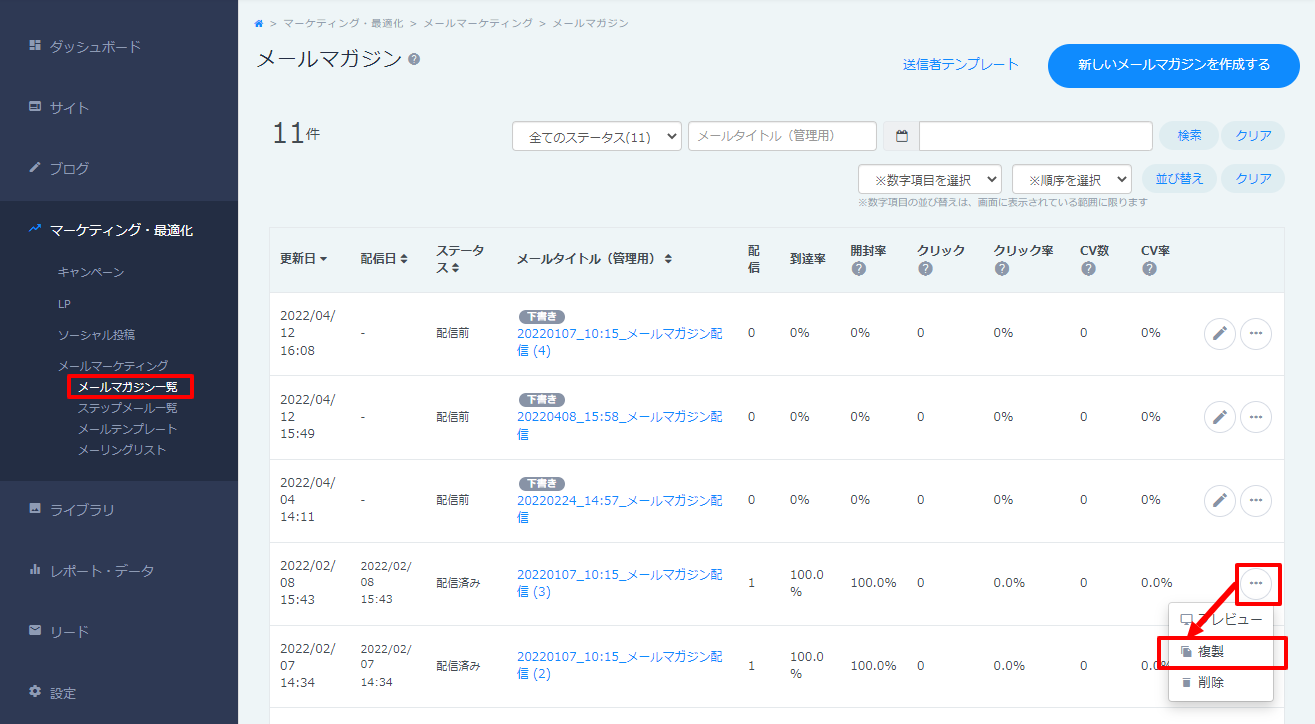Click the bar chart icon beside レポート・データ
The image size is (1315, 724).
click(x=35, y=570)
